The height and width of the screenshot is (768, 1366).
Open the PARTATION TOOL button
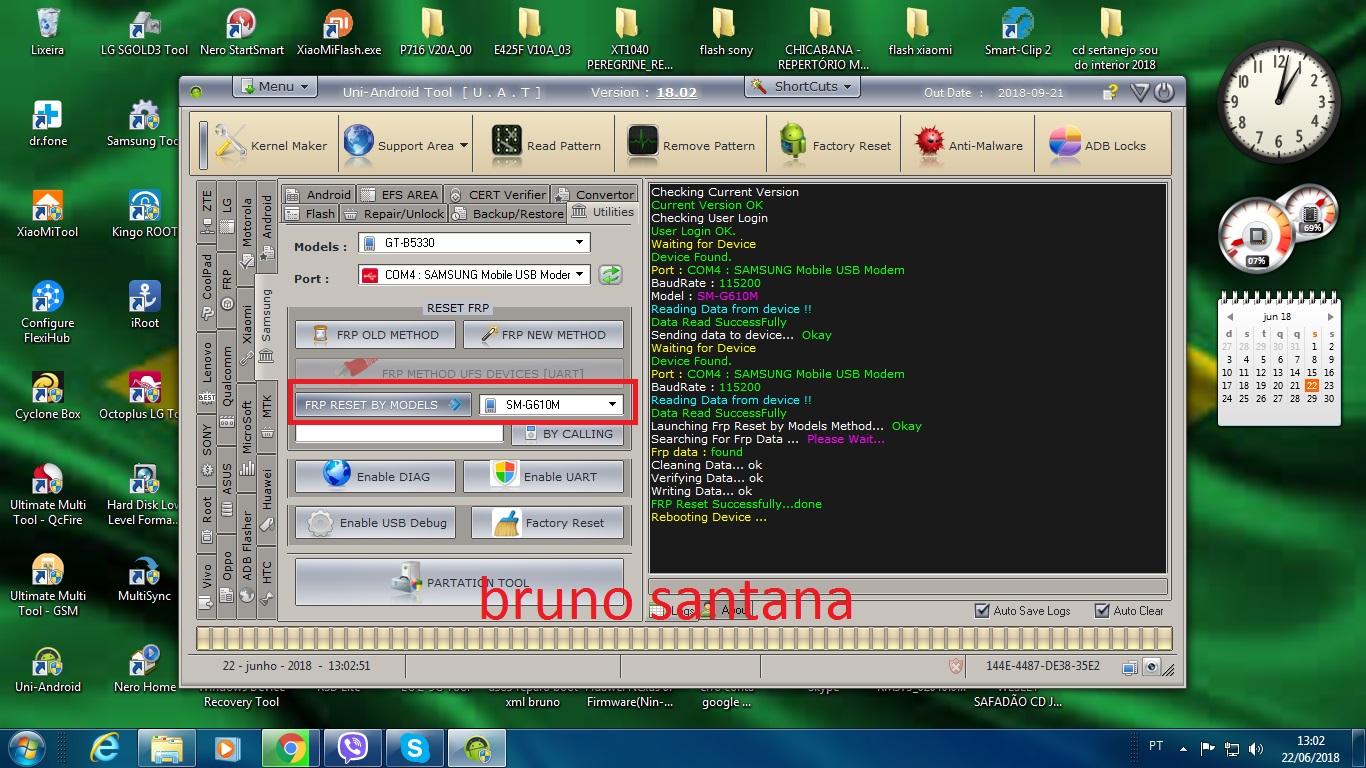coord(459,582)
